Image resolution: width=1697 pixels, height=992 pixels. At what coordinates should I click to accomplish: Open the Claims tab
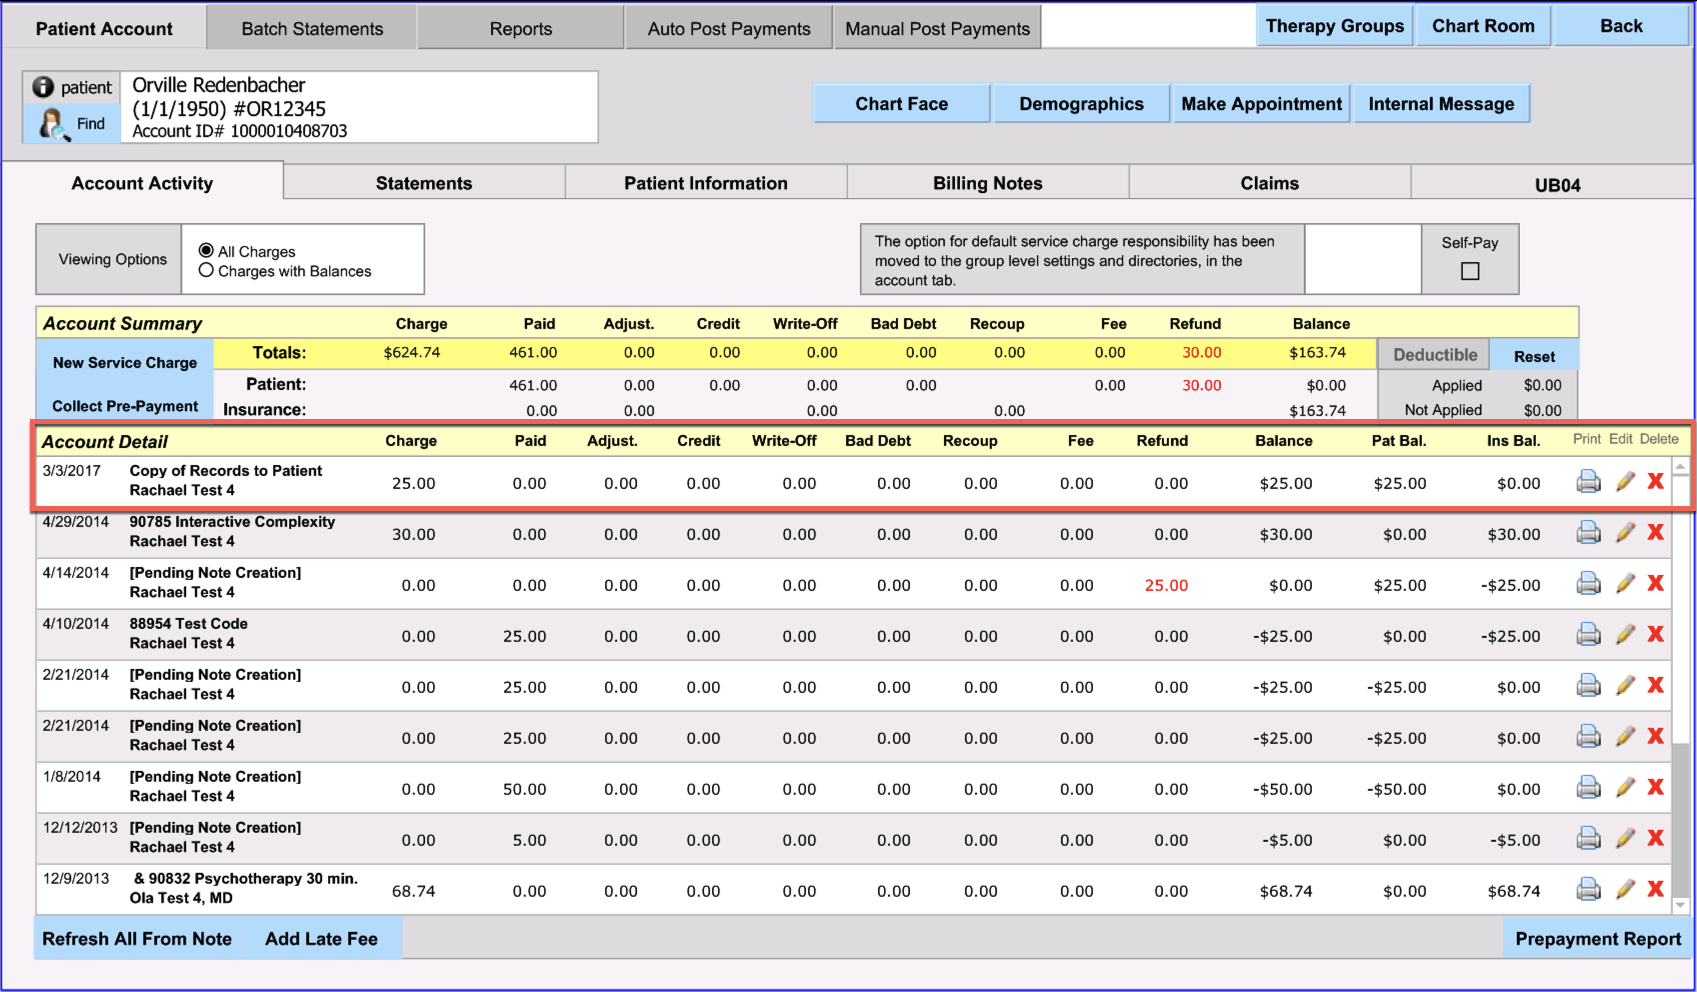[1269, 183]
